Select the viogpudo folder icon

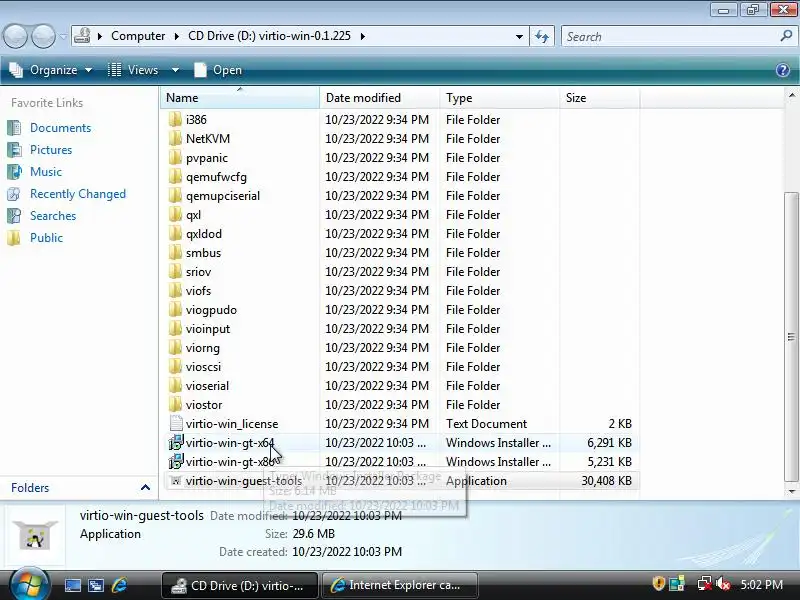click(175, 310)
